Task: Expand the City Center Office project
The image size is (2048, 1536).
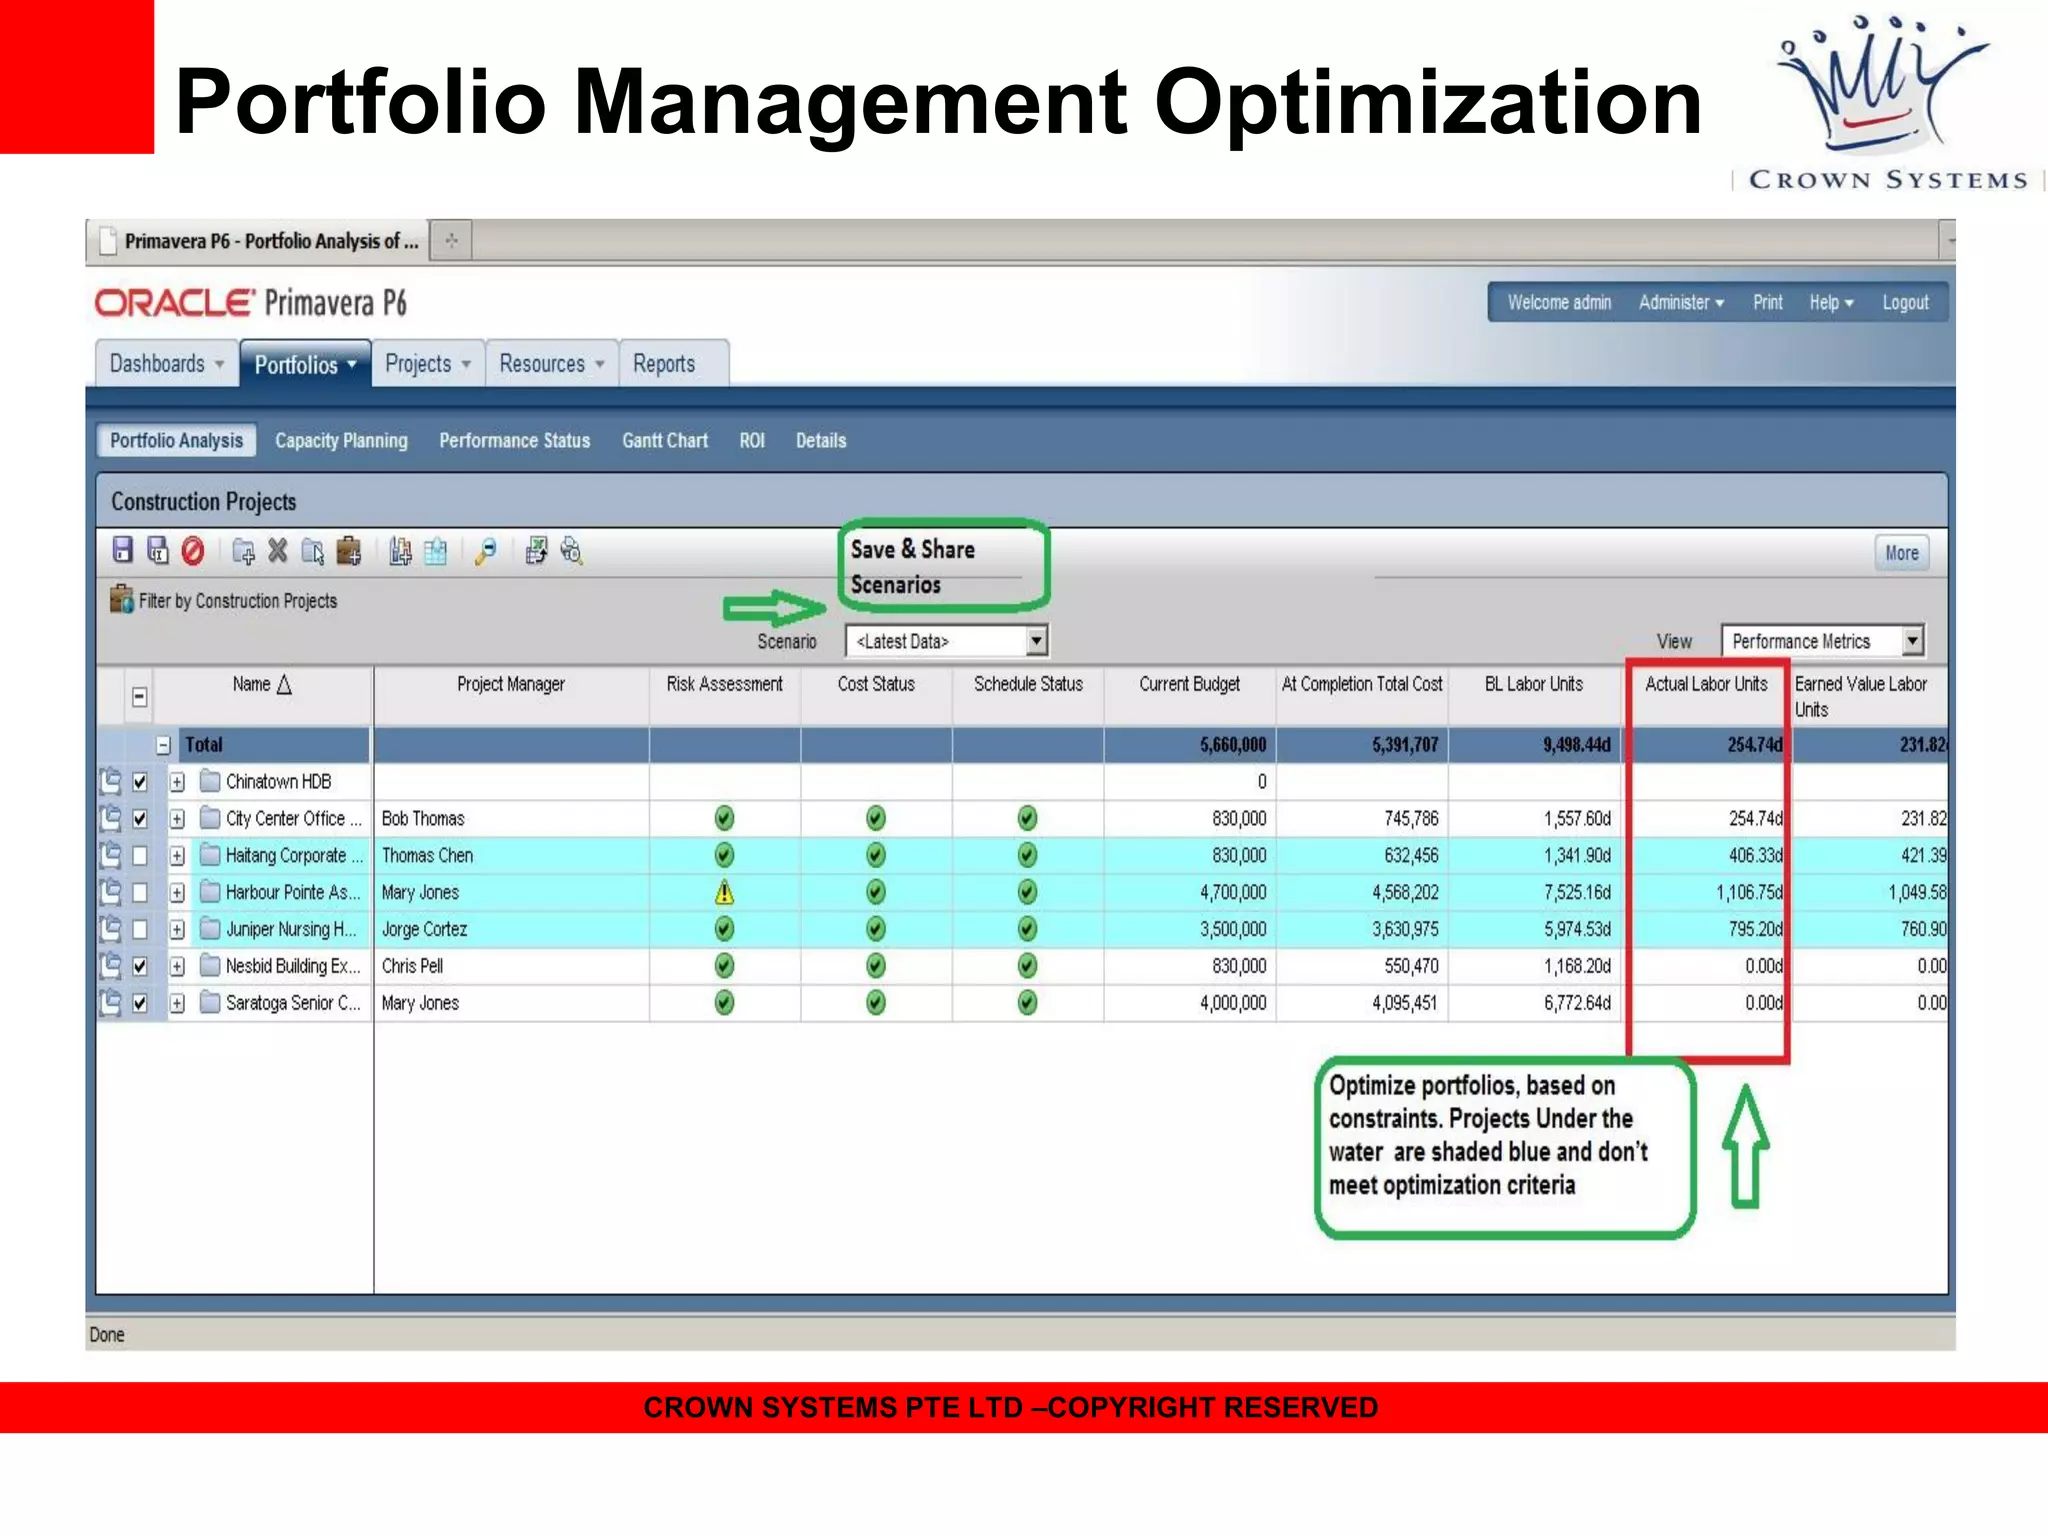Action: [177, 819]
